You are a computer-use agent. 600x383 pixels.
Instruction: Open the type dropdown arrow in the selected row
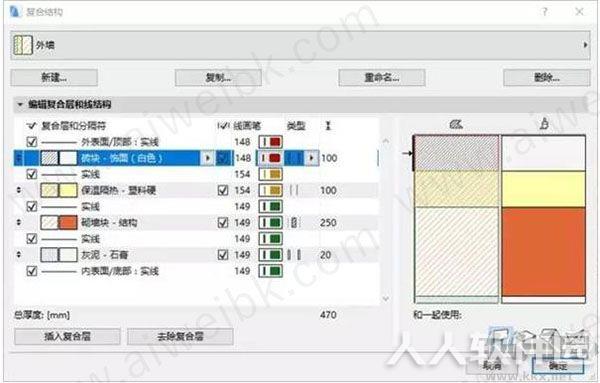click(312, 158)
